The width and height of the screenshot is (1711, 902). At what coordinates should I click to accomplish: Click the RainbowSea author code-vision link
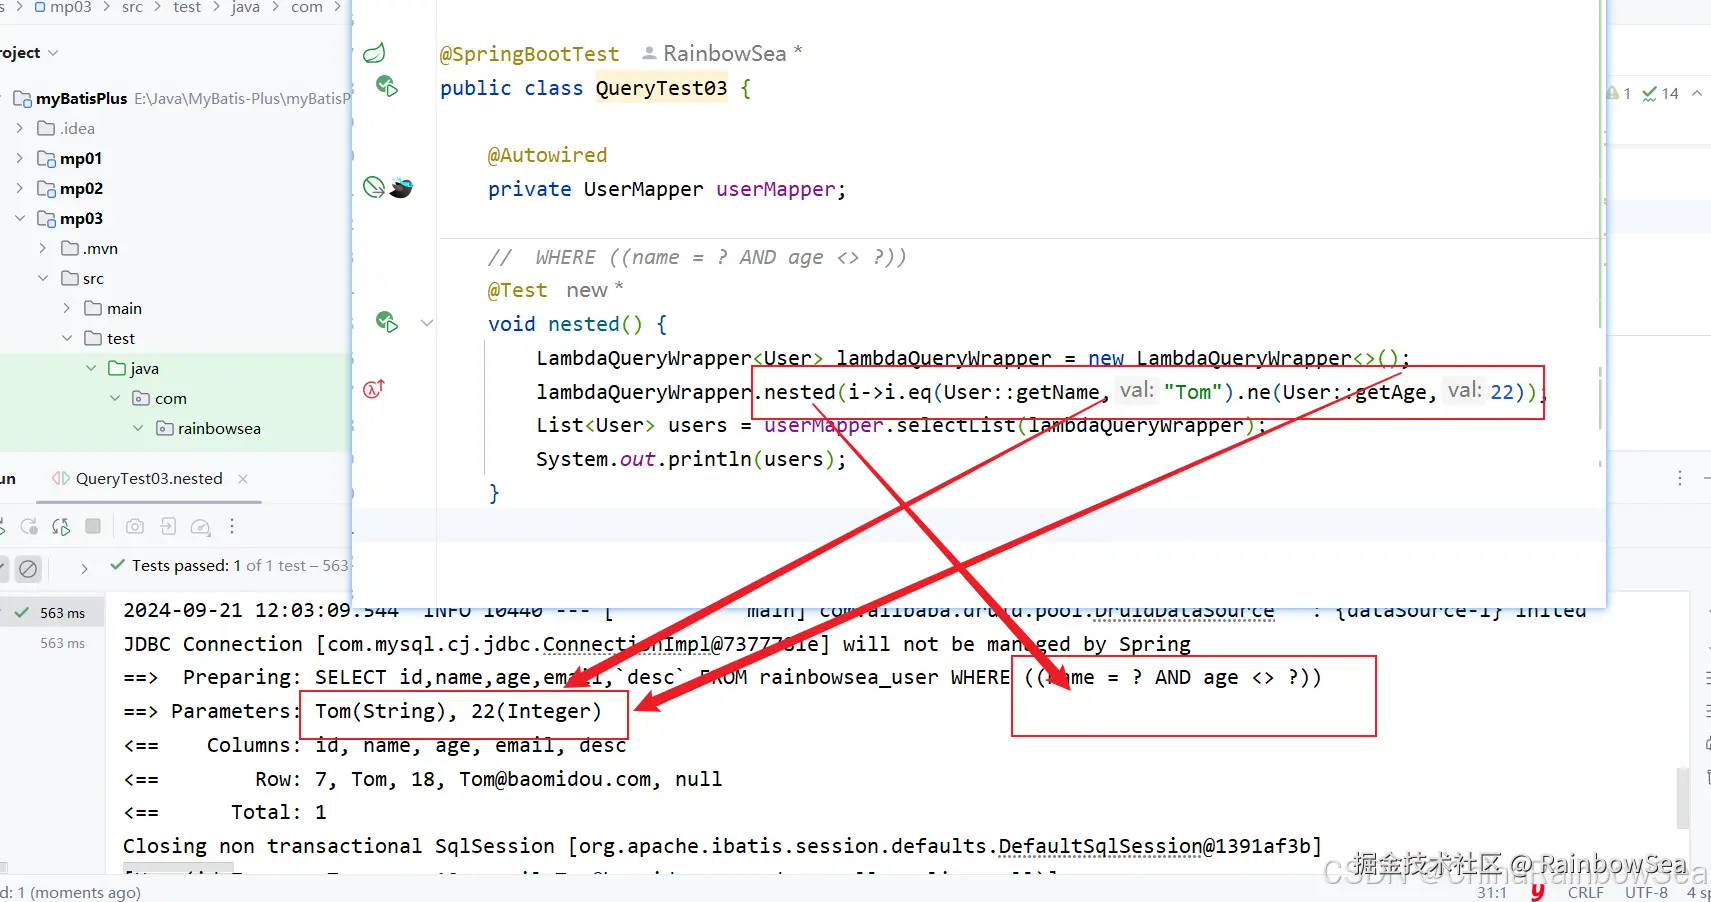click(725, 53)
